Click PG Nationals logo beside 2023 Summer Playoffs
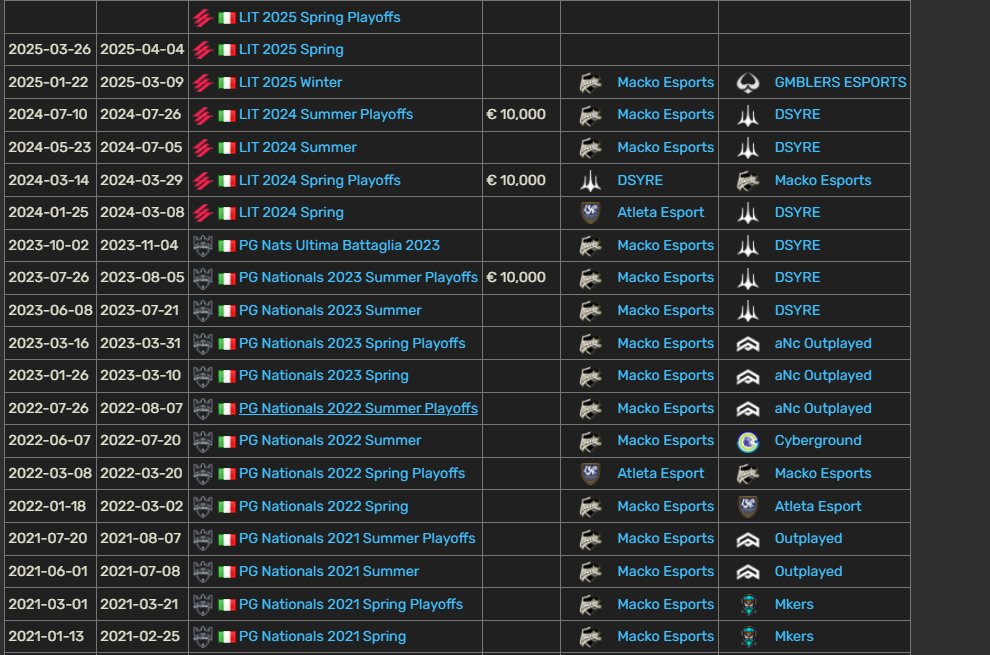This screenshot has width=990, height=655. (x=202, y=278)
